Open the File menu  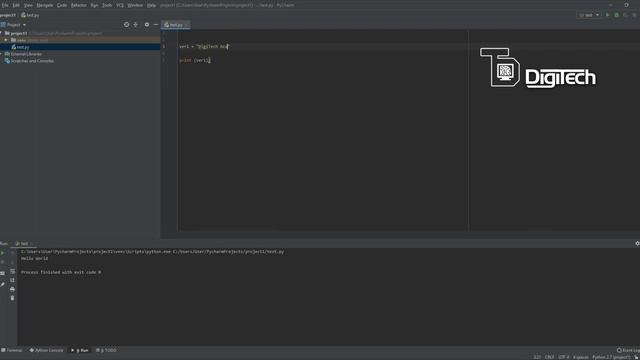tap(5, 5)
